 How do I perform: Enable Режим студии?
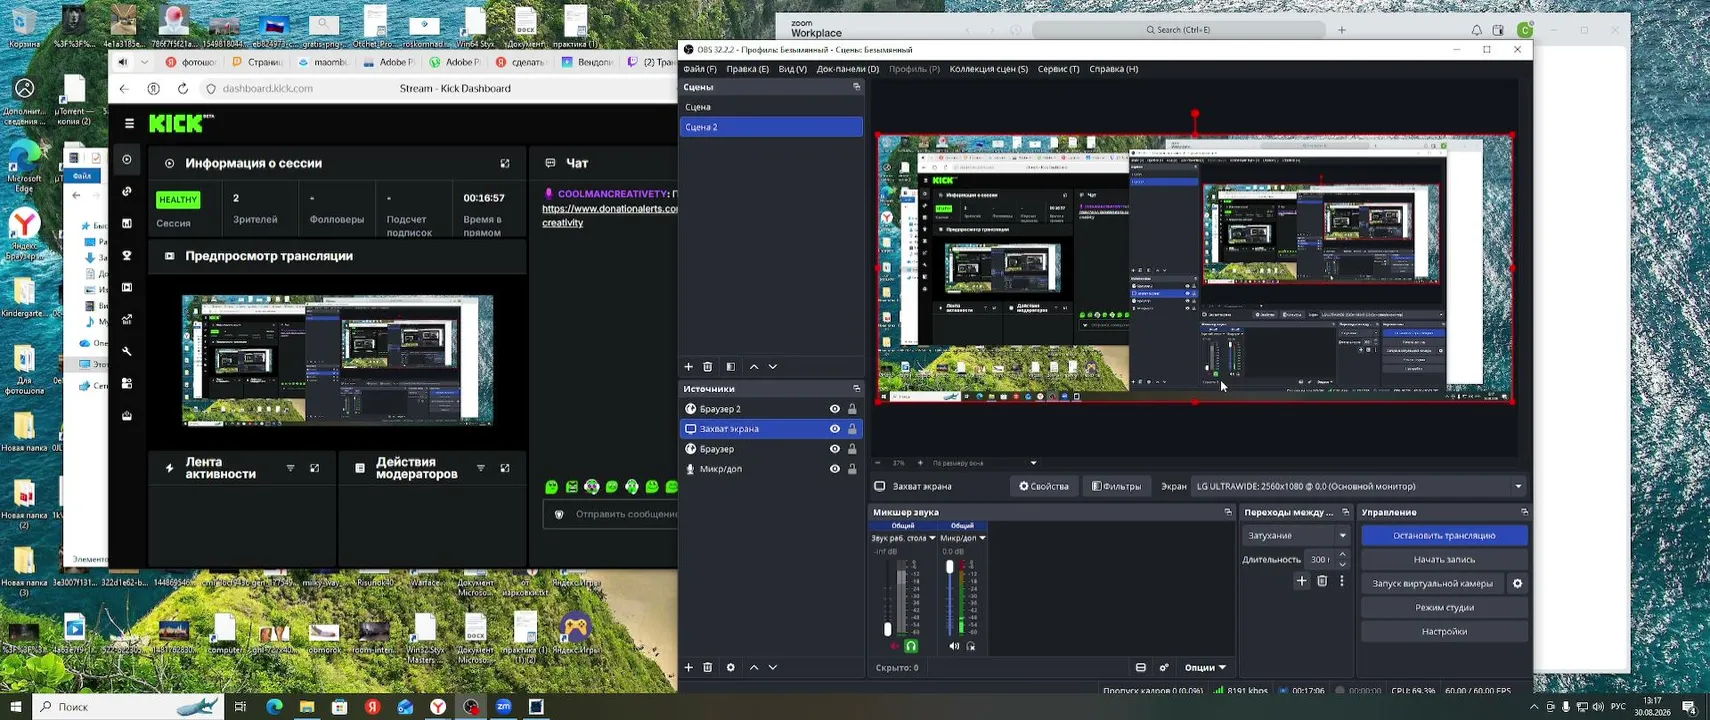click(1444, 607)
